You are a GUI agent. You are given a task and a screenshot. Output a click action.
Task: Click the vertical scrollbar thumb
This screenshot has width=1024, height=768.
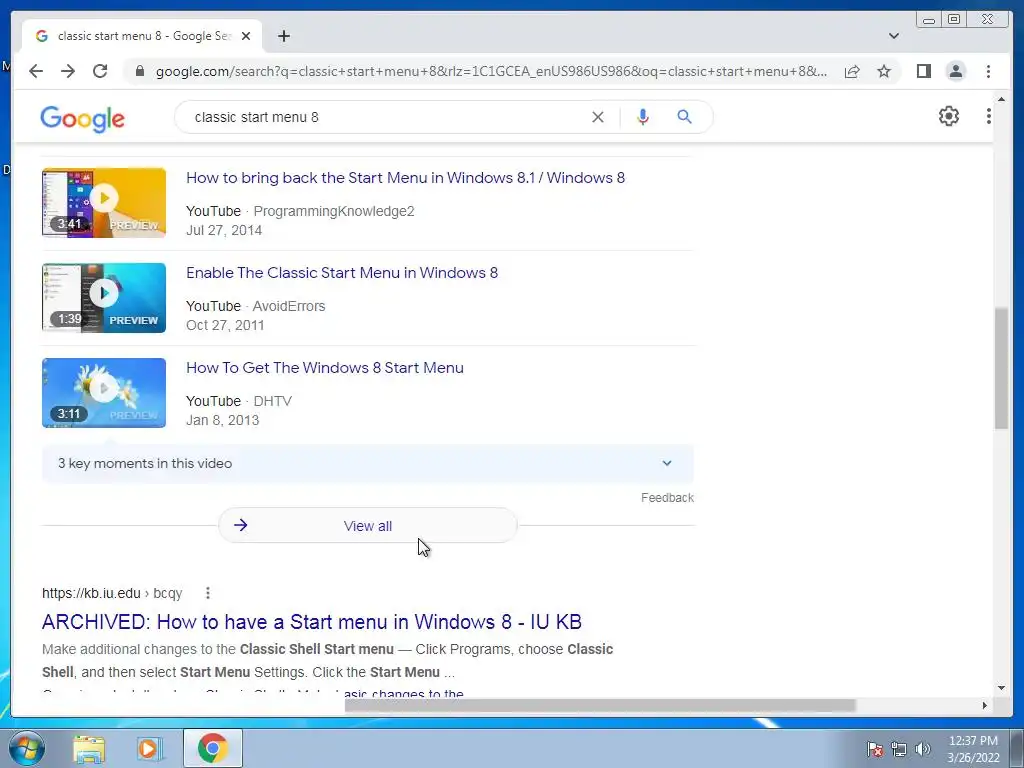pos(1001,368)
